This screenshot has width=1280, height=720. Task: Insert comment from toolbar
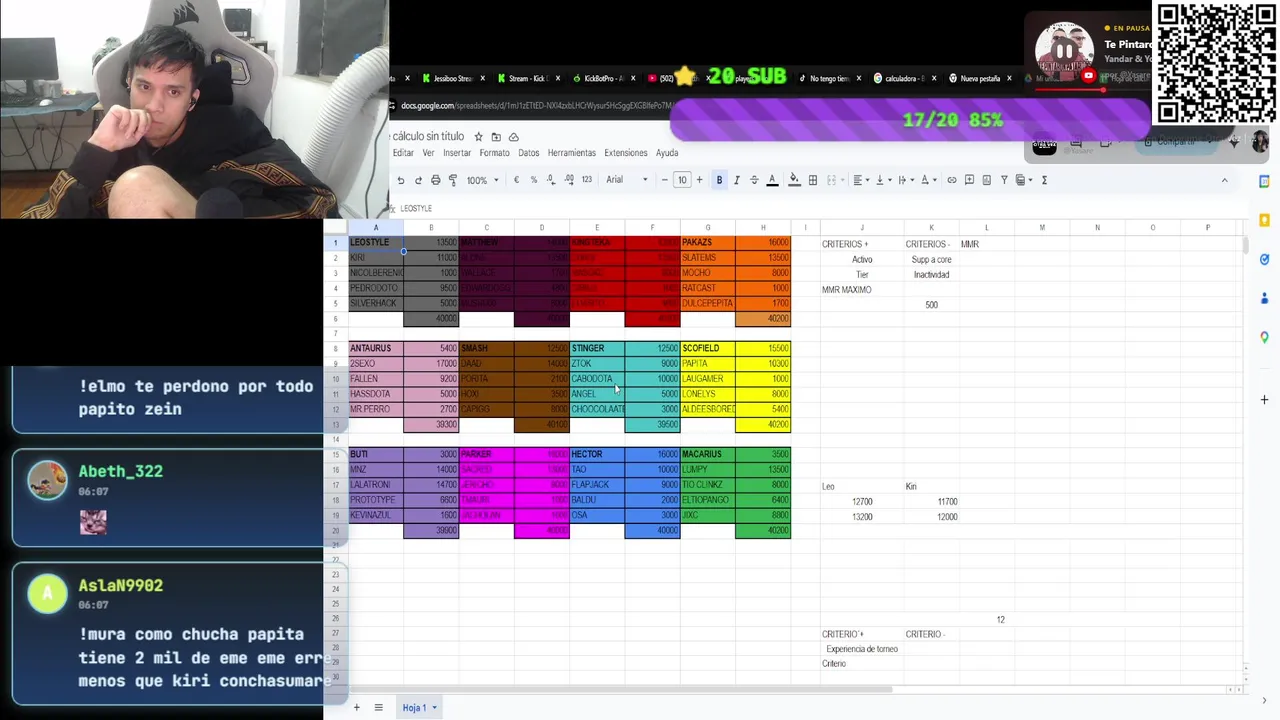969,180
